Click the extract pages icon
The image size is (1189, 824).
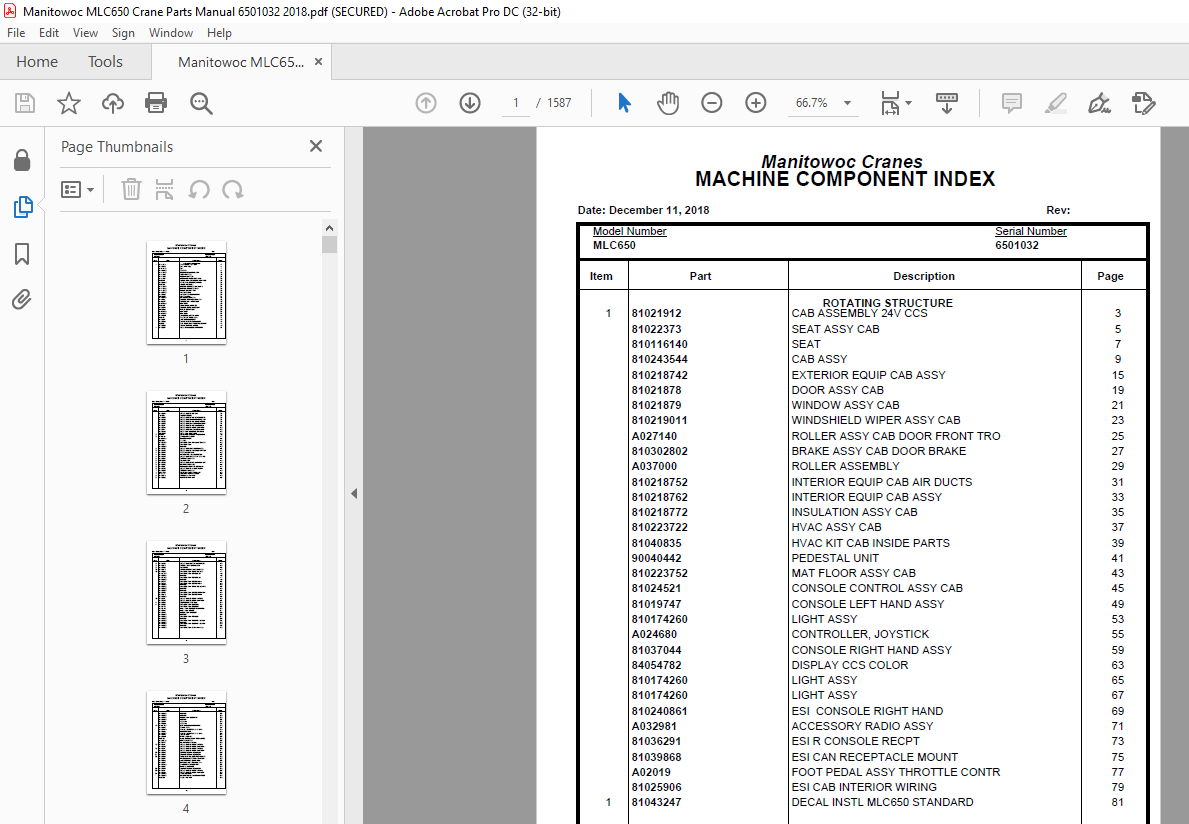click(165, 190)
